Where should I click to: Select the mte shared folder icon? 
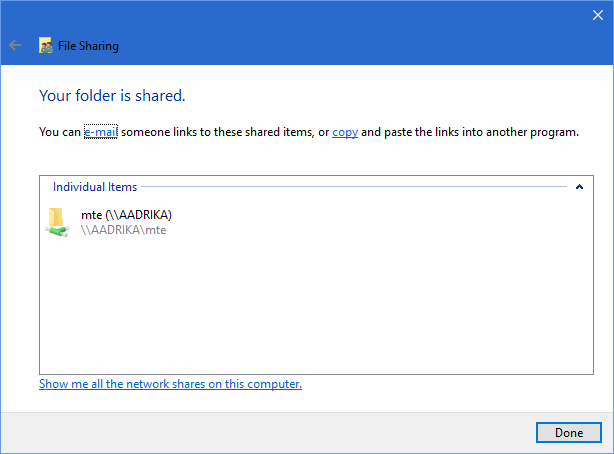(57, 221)
